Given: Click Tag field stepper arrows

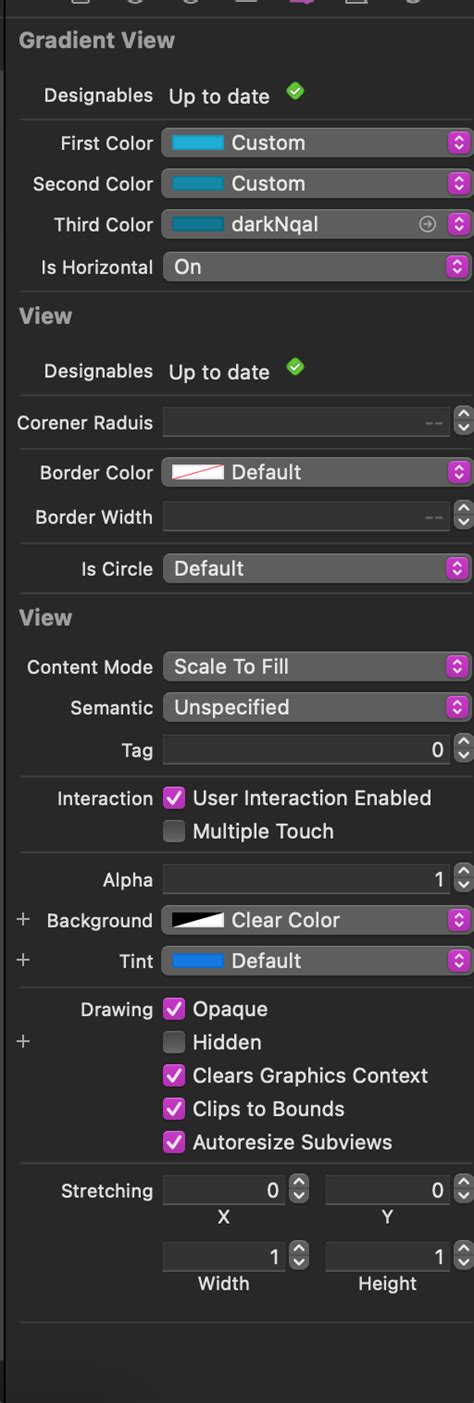Looking at the screenshot, I should [x=462, y=748].
